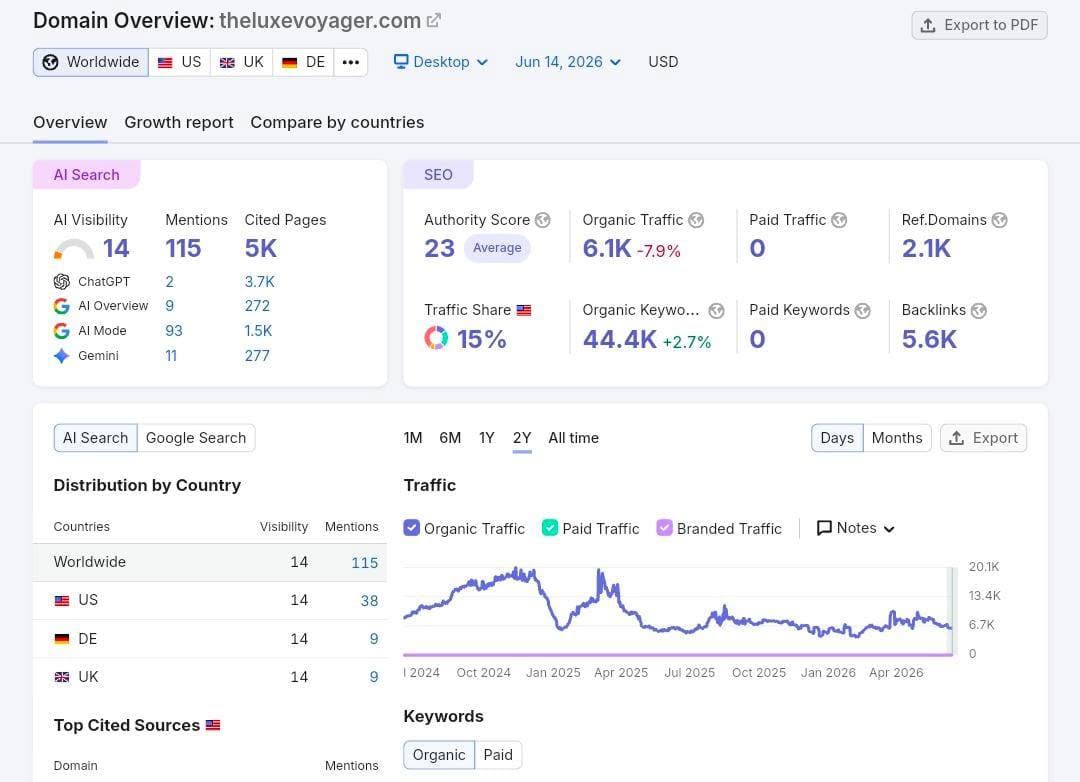Select Organic keywords toggle
1080x782 pixels.
click(x=439, y=755)
